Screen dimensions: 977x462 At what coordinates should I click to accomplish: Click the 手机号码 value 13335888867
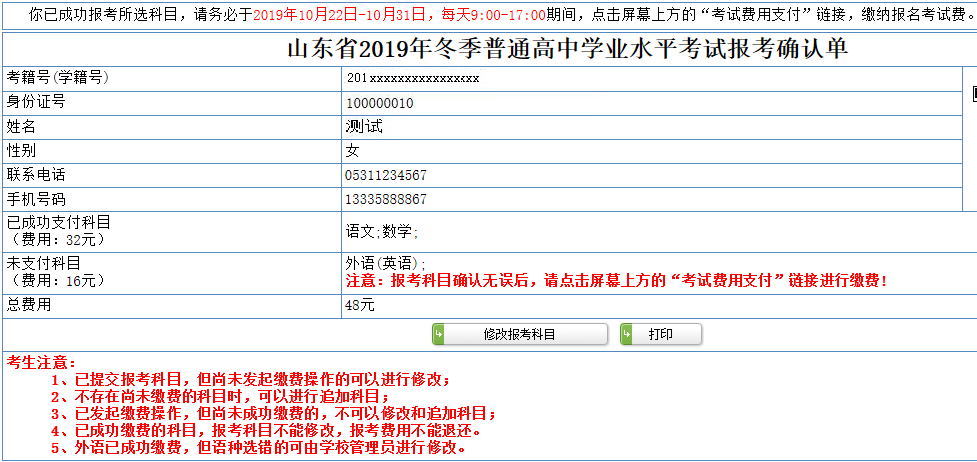click(386, 199)
